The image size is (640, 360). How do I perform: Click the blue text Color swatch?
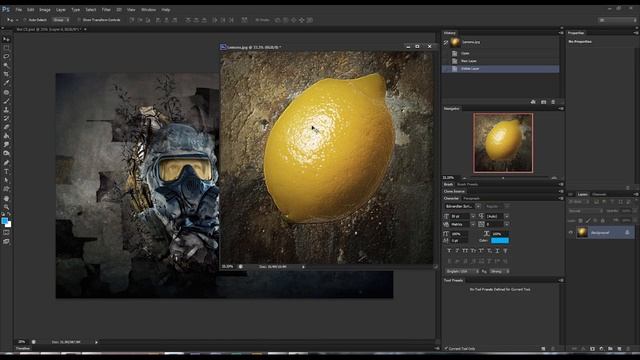tap(500, 240)
